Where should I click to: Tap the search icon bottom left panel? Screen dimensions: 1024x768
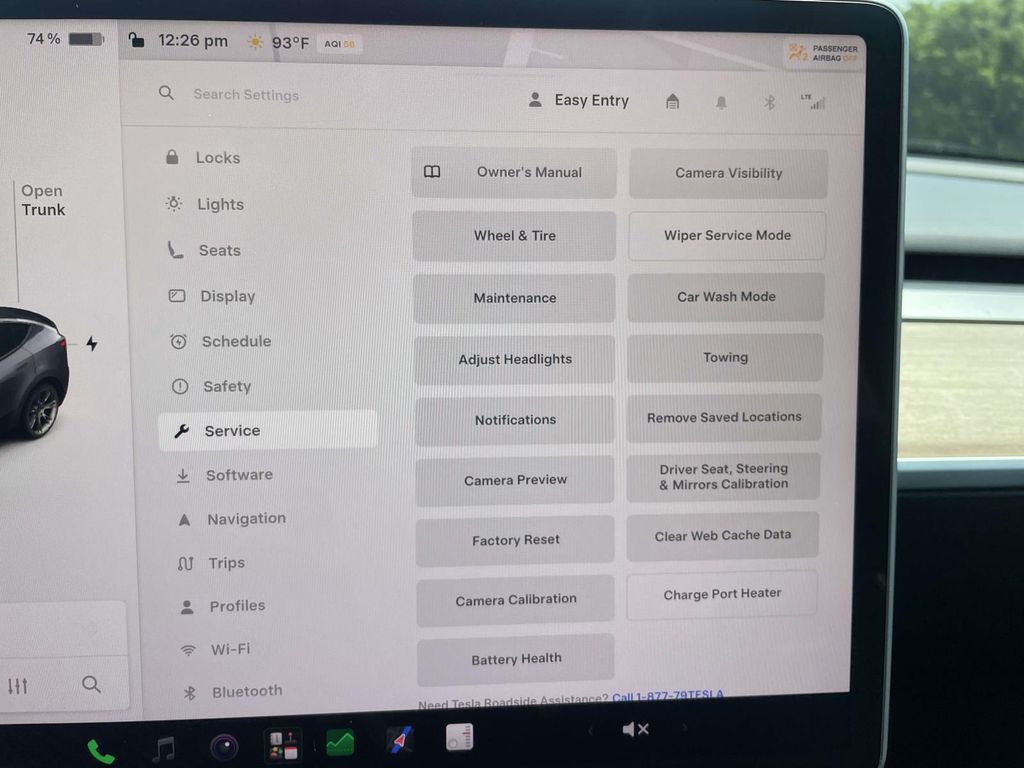coord(91,684)
